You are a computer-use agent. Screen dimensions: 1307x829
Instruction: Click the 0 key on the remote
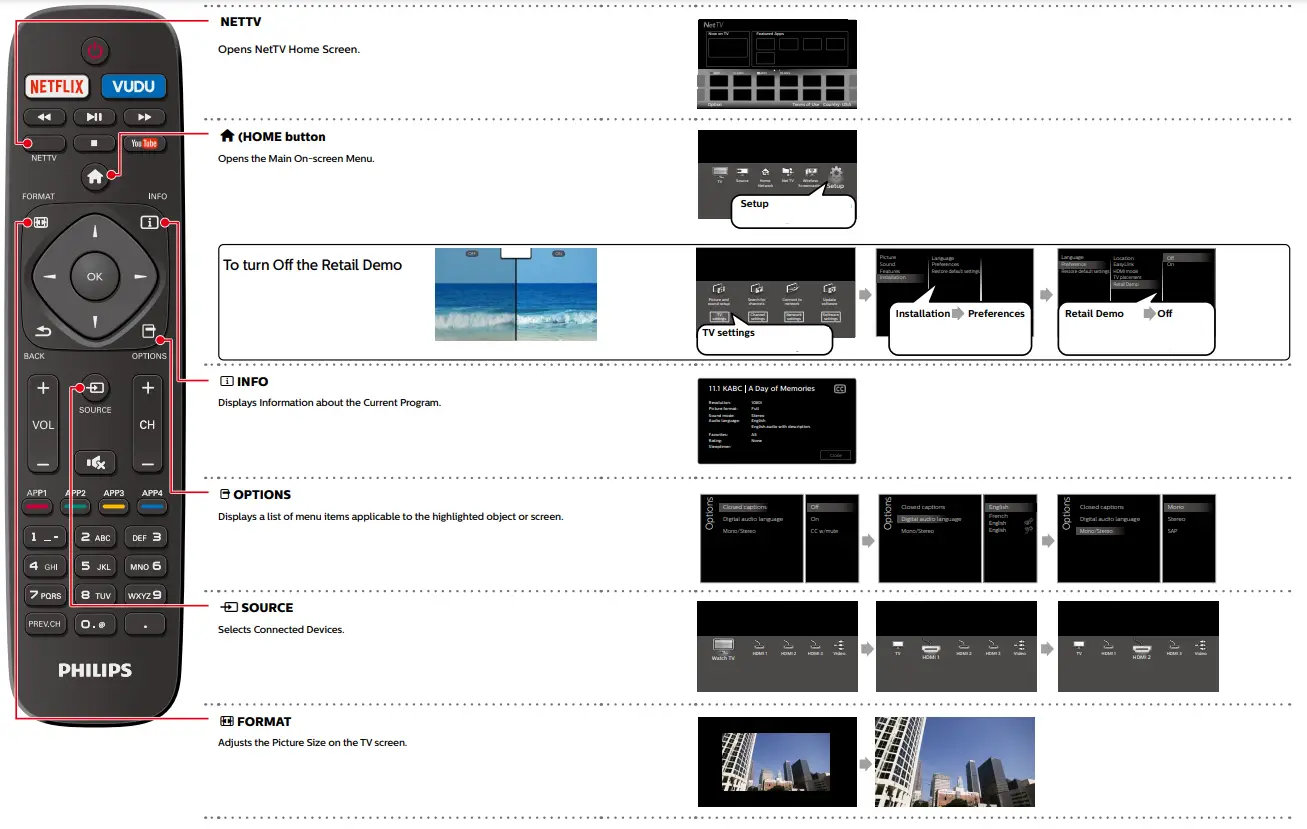[95, 625]
